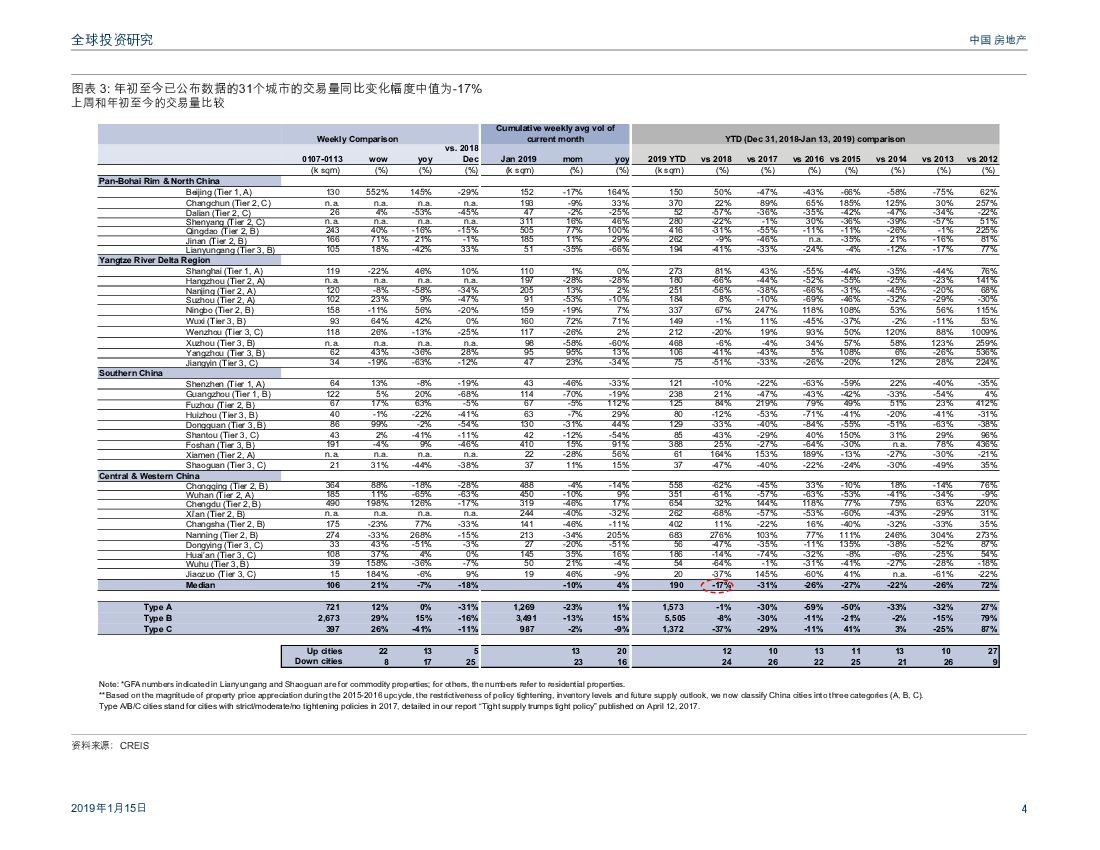Click the 'Shanghai (Tier 1, A)' row label
Image resolution: width=1100 pixels, height=850 pixels.
tap(224, 271)
